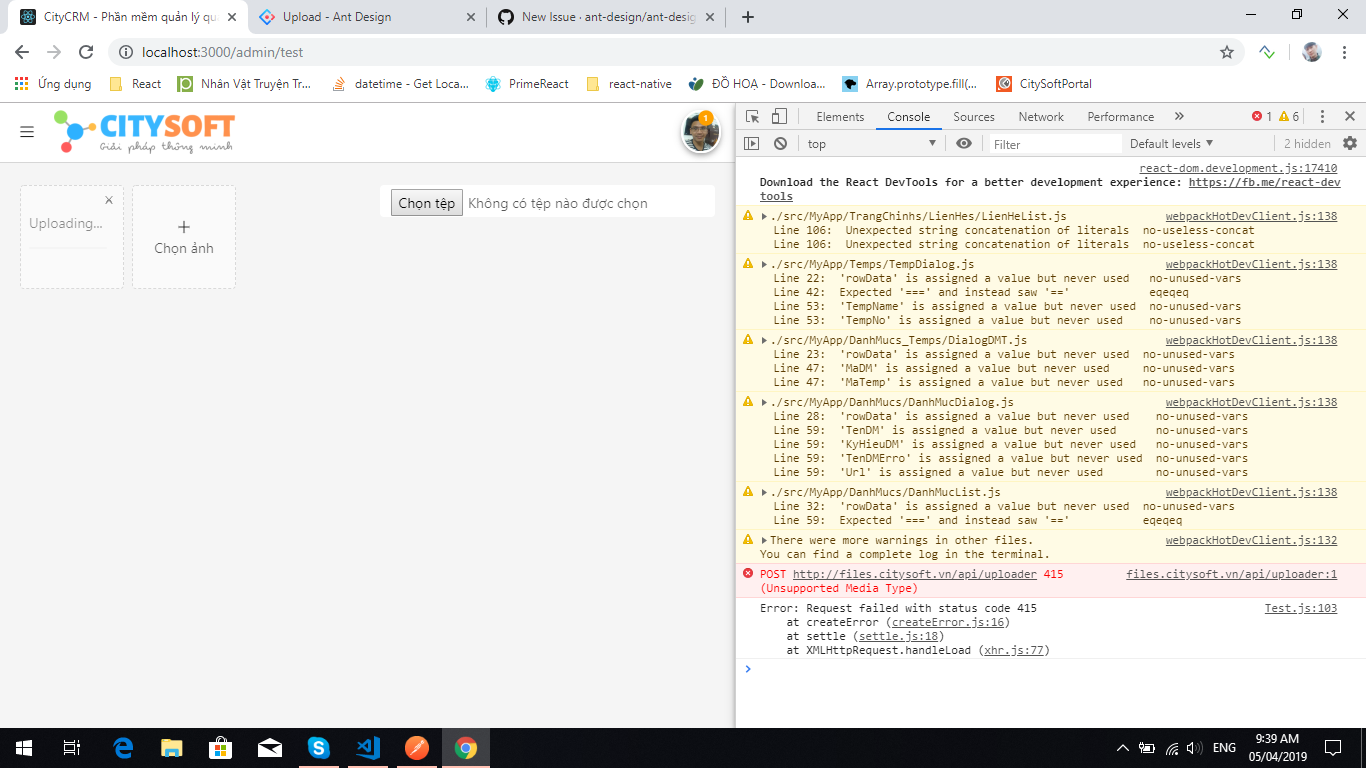This screenshot has width=1366, height=768.
Task: Expand the DialogDMT.js warning group
Action: 764,340
